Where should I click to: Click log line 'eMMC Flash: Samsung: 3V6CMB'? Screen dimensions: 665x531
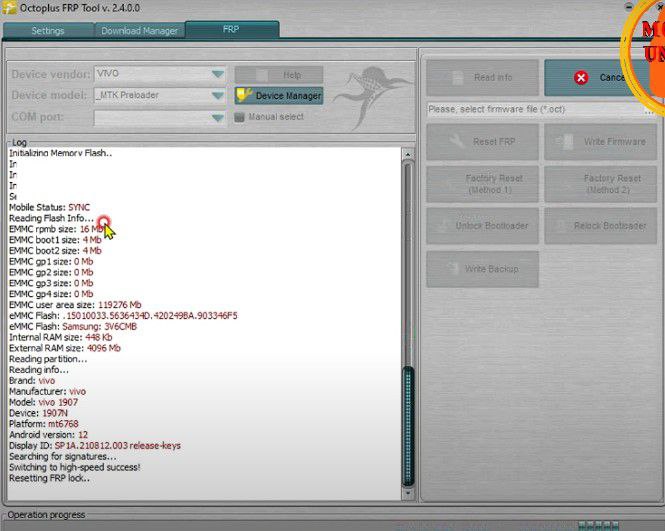click(73, 327)
